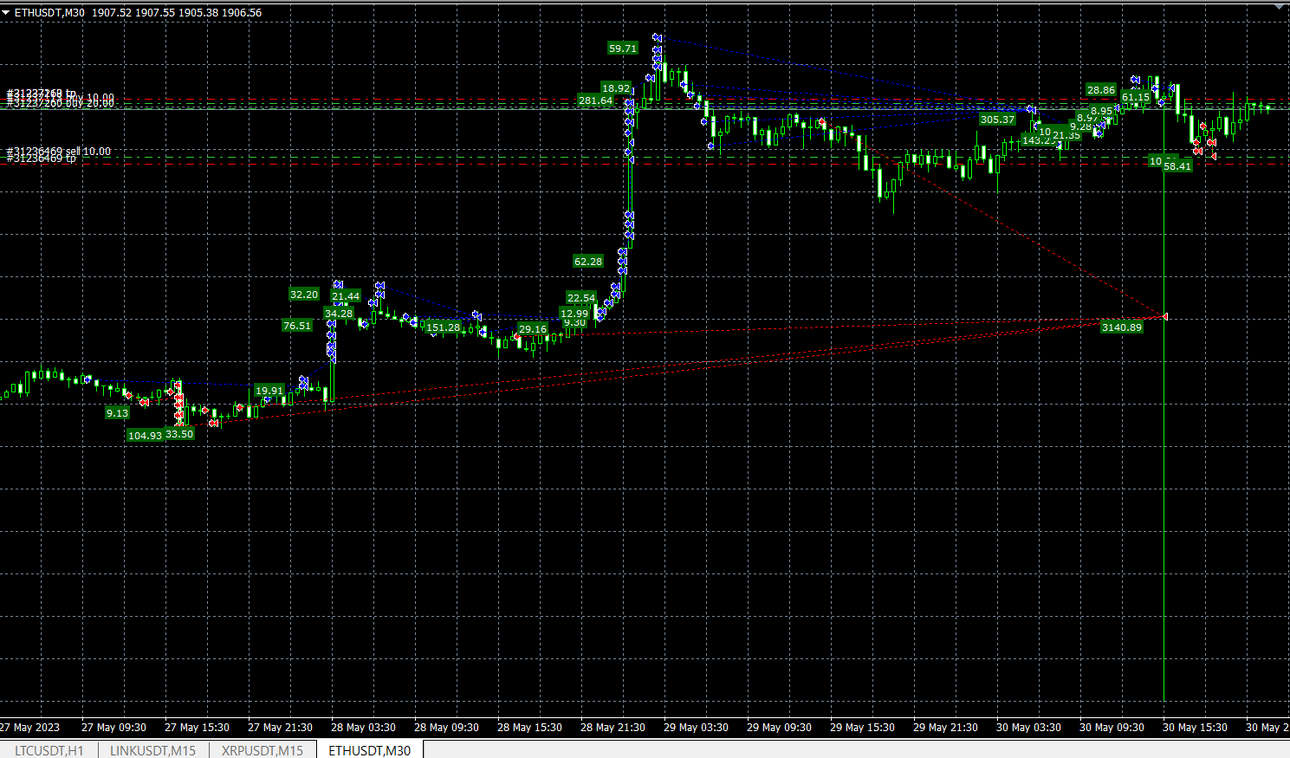Select the ETHUSDT,M30 chart tab
1290x758 pixels.
point(370,749)
